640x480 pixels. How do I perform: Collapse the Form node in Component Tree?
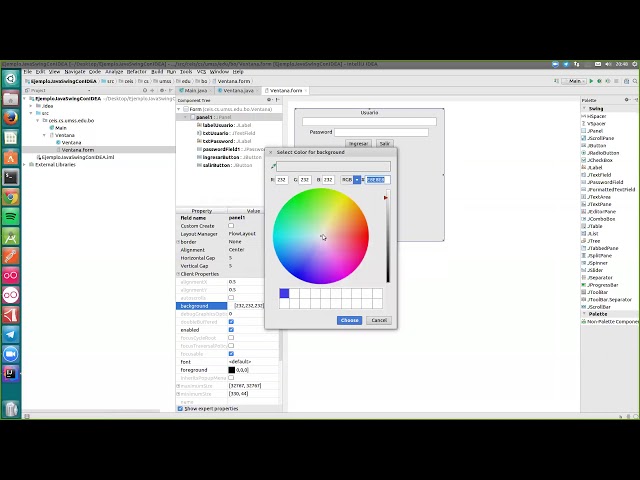pyautogui.click(x=179, y=109)
